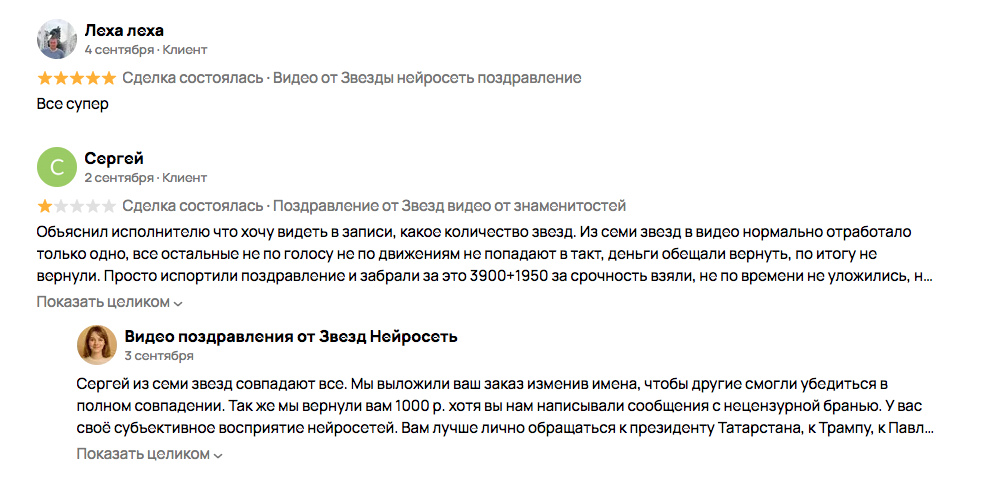Open seller "Видео поздравления от Звезд Нейросеть"
The width and height of the screenshot is (1000, 495).
pos(291,336)
